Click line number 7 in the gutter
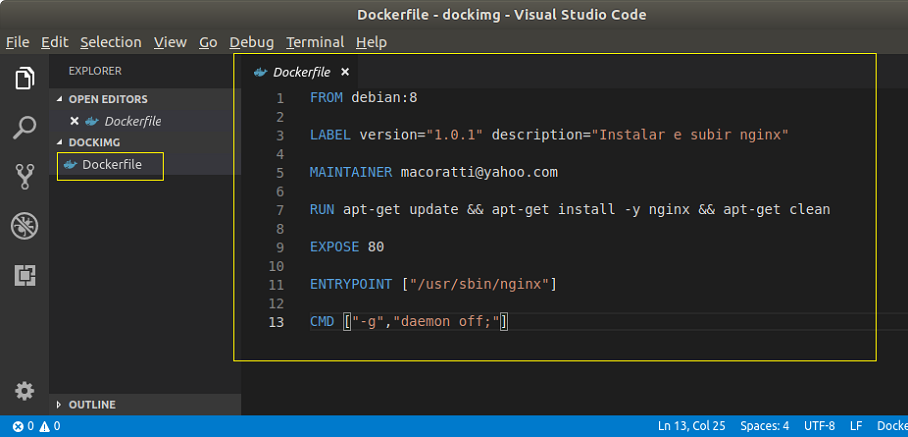 click(x=280, y=210)
